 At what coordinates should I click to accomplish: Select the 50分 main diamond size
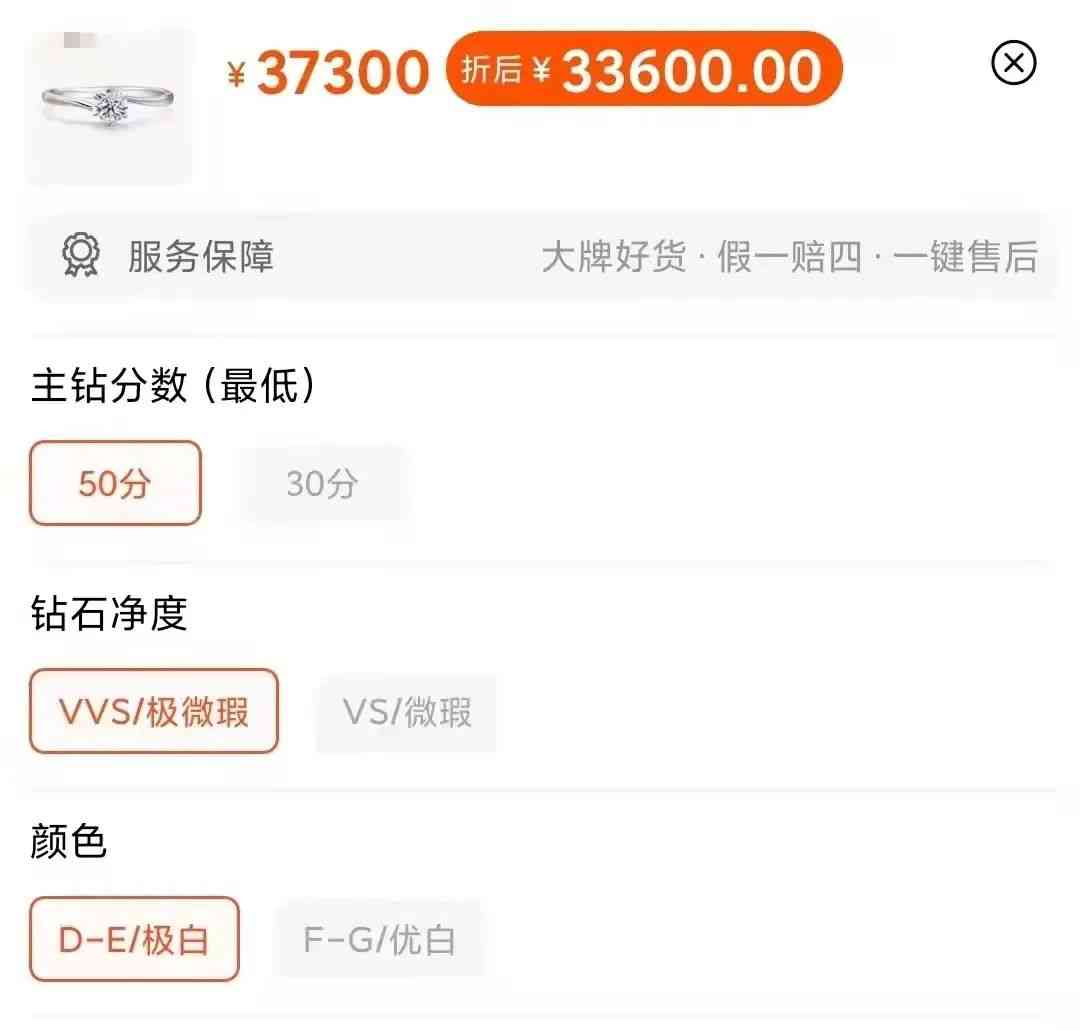click(115, 484)
